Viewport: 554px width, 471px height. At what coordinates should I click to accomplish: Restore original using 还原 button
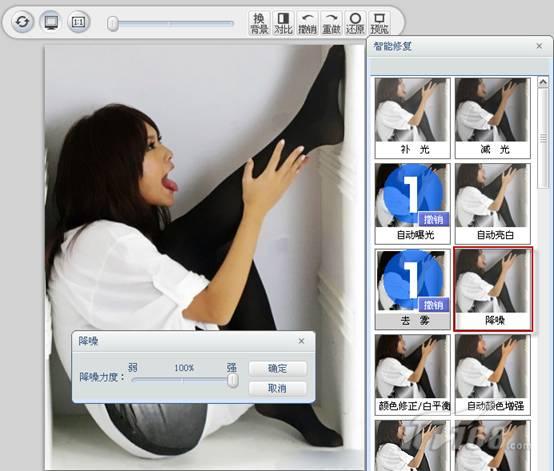click(355, 23)
